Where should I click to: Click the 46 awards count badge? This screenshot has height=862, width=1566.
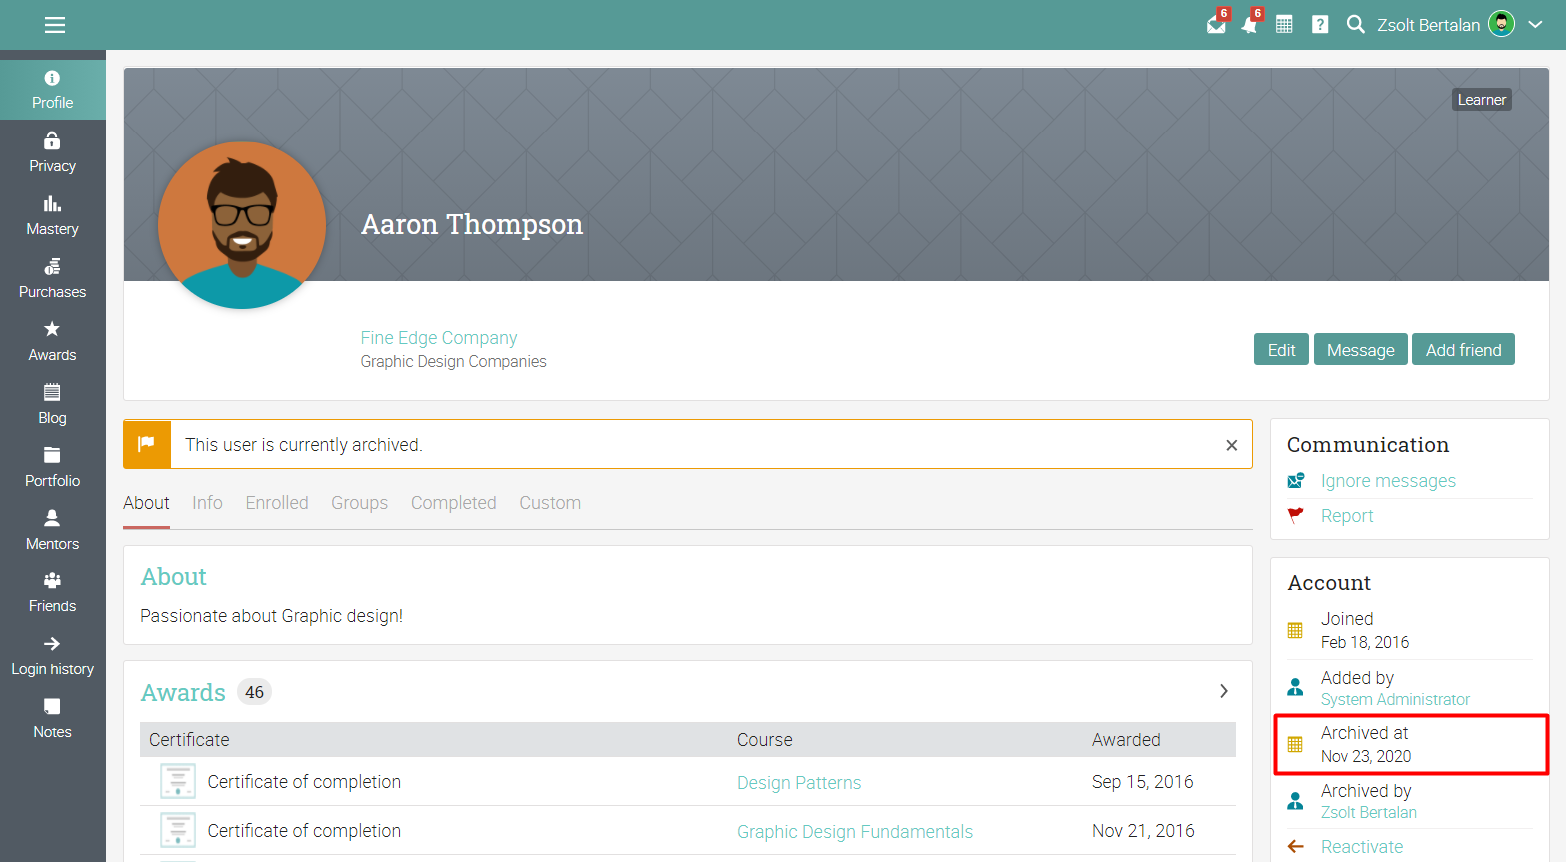tap(255, 692)
